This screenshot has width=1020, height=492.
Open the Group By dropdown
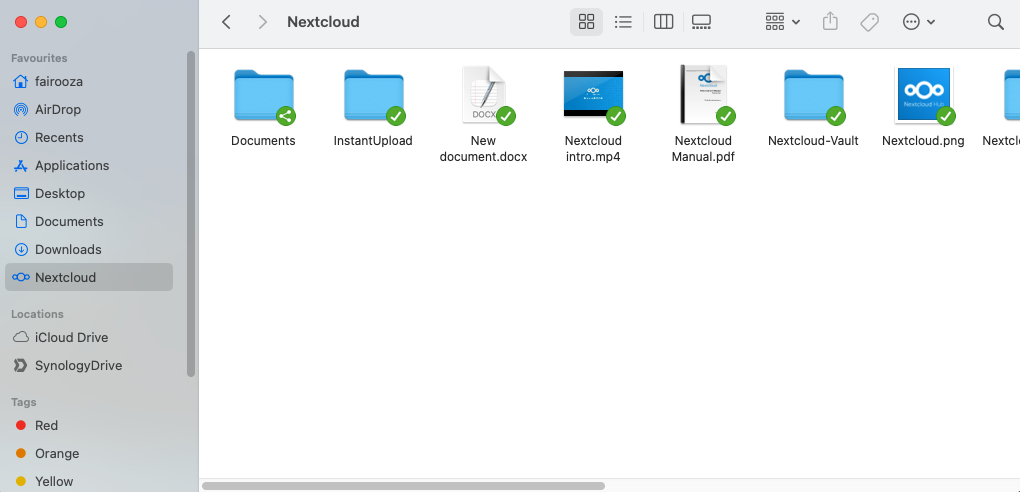[x=783, y=22]
